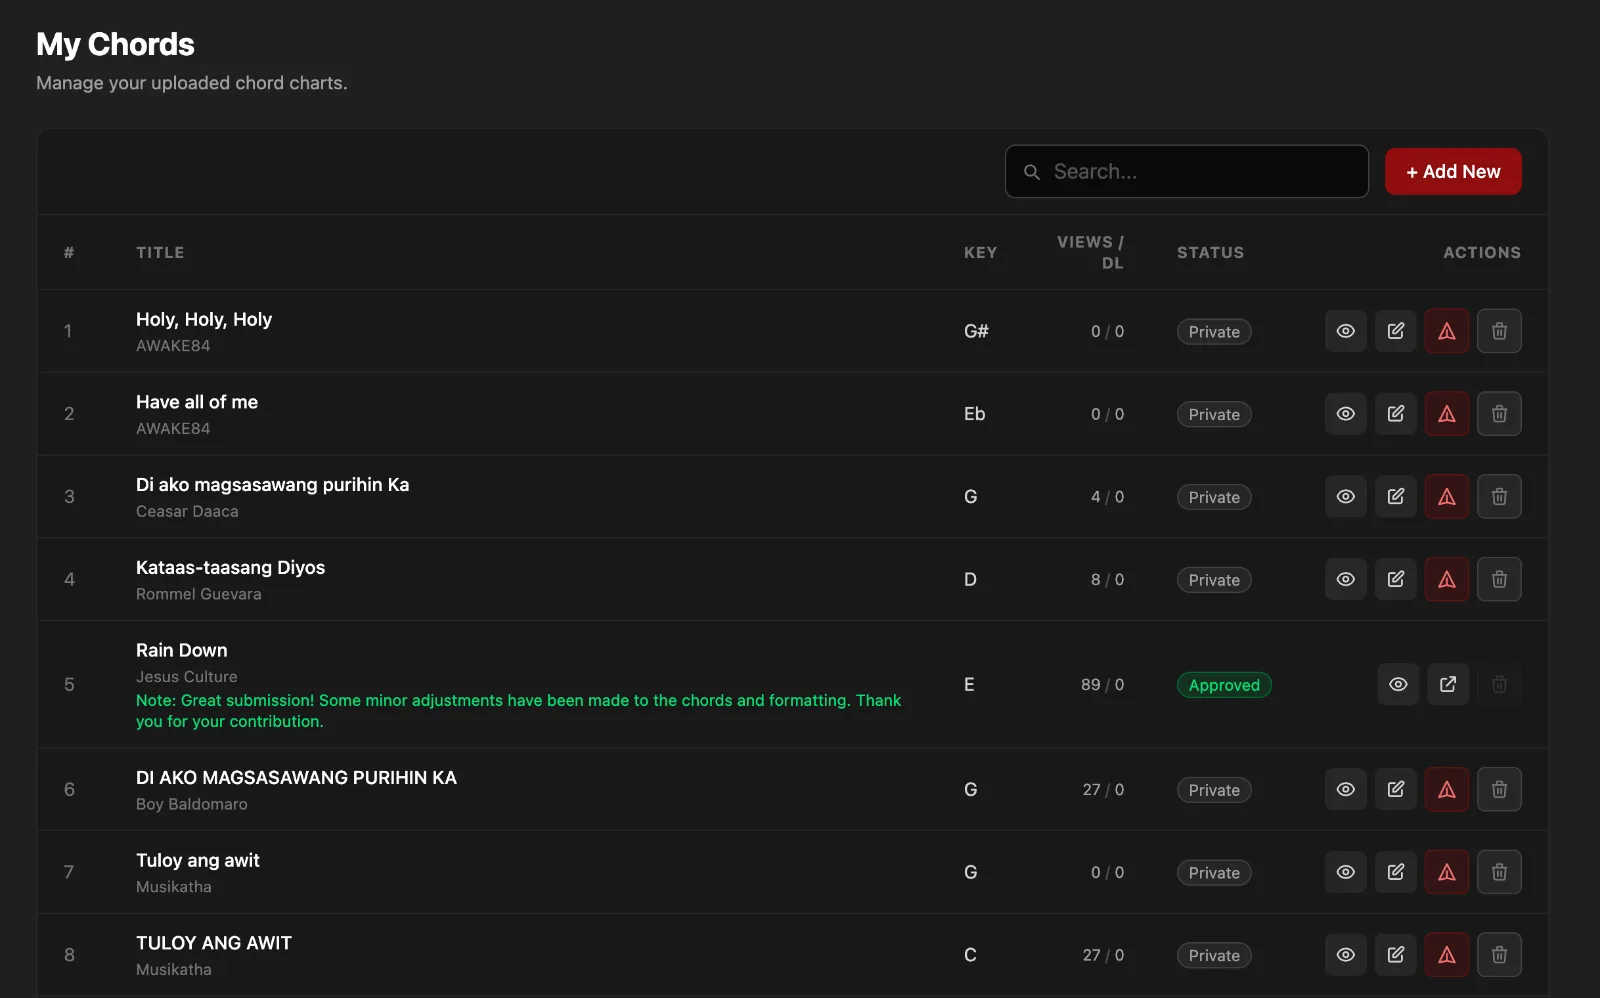The width and height of the screenshot is (1600, 998).
Task: Open Rain Down in external link
Action: point(1448,685)
